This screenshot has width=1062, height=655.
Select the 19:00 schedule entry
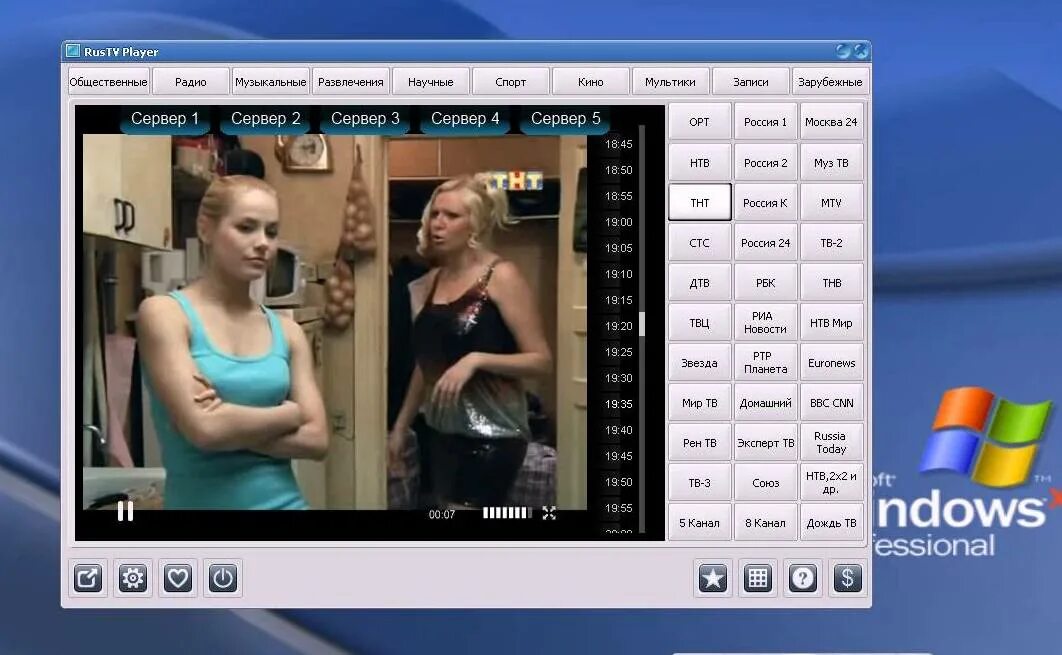pos(618,222)
